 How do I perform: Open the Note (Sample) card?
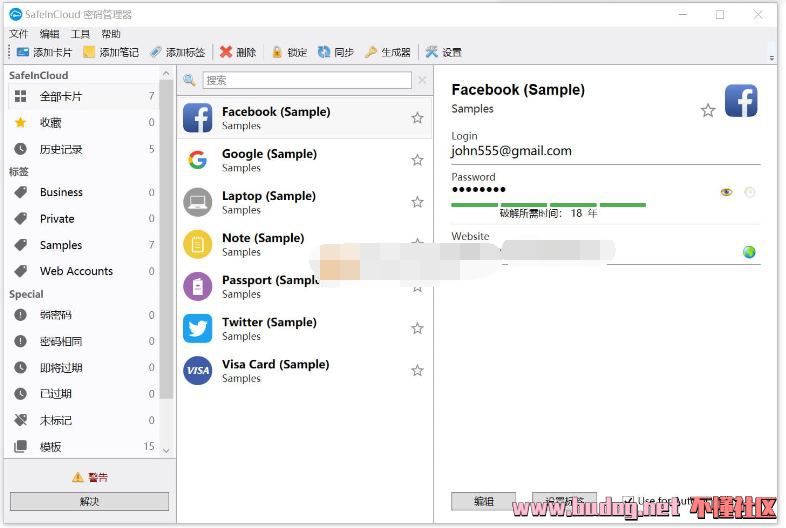tap(304, 244)
